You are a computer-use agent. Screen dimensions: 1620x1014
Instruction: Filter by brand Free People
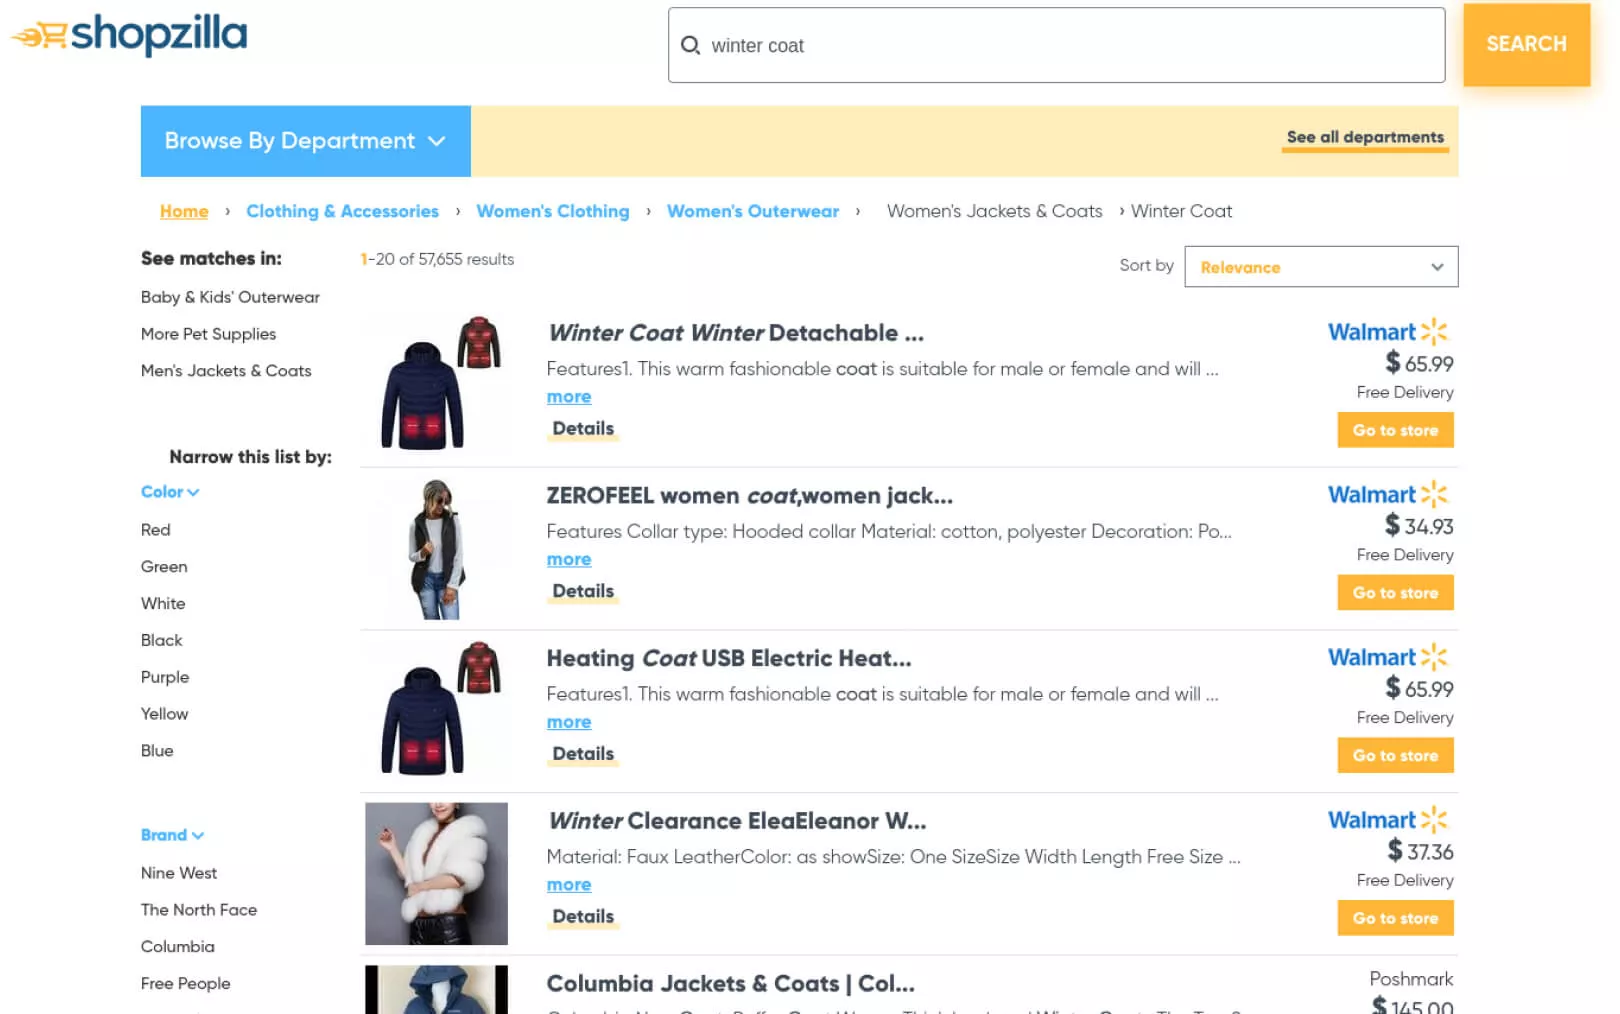(185, 984)
